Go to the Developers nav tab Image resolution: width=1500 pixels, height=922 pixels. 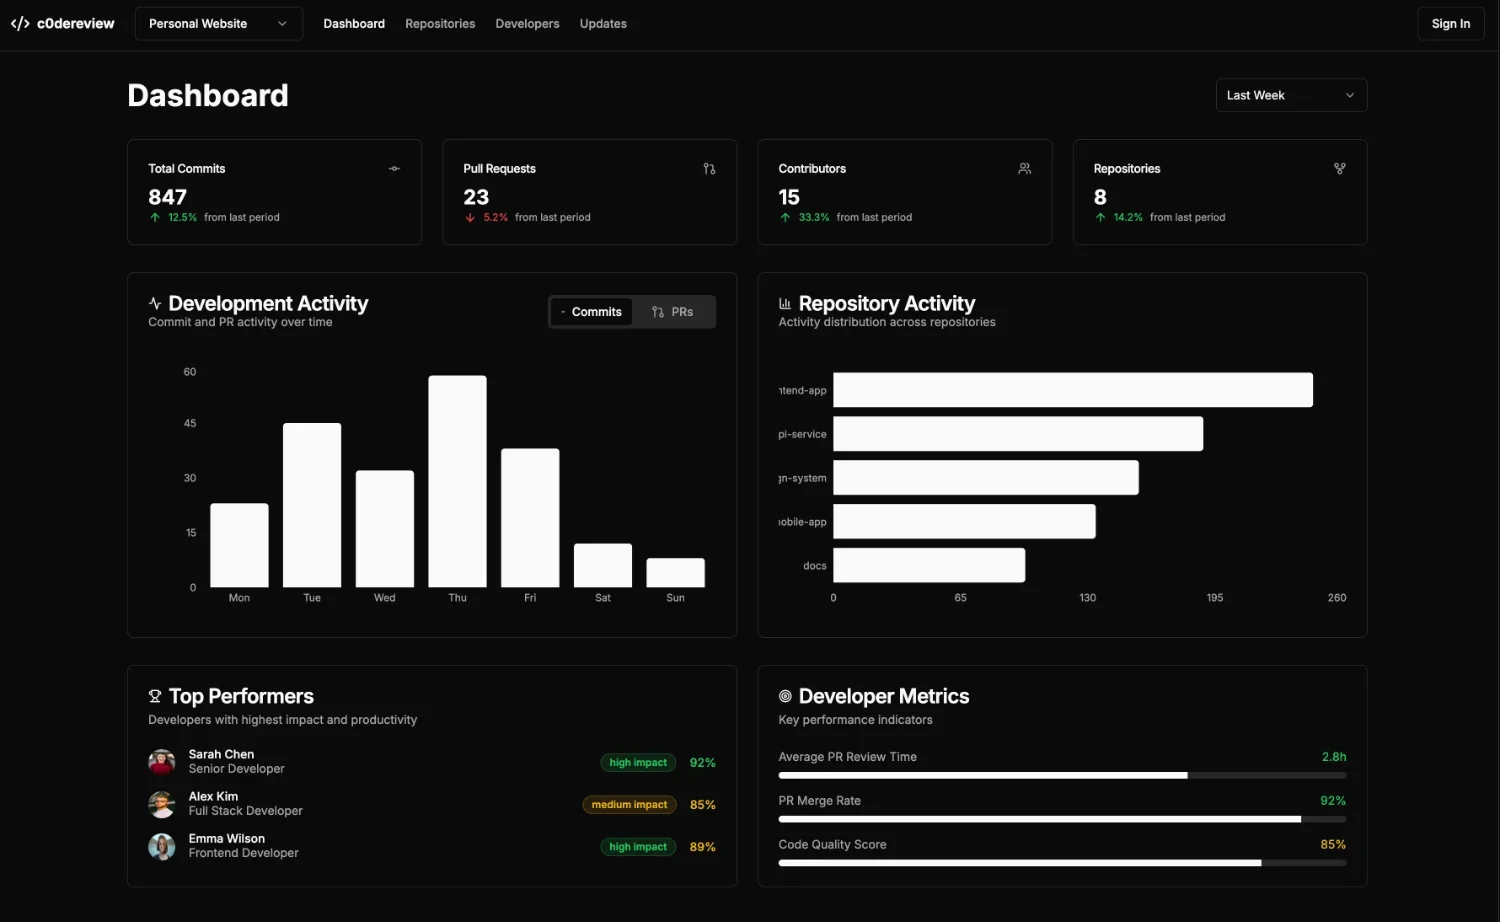tap(527, 24)
